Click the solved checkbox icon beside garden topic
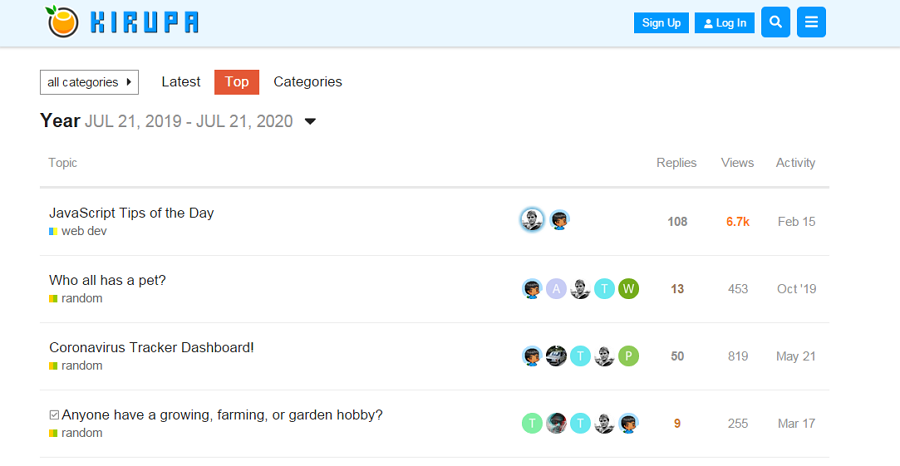 coord(54,415)
